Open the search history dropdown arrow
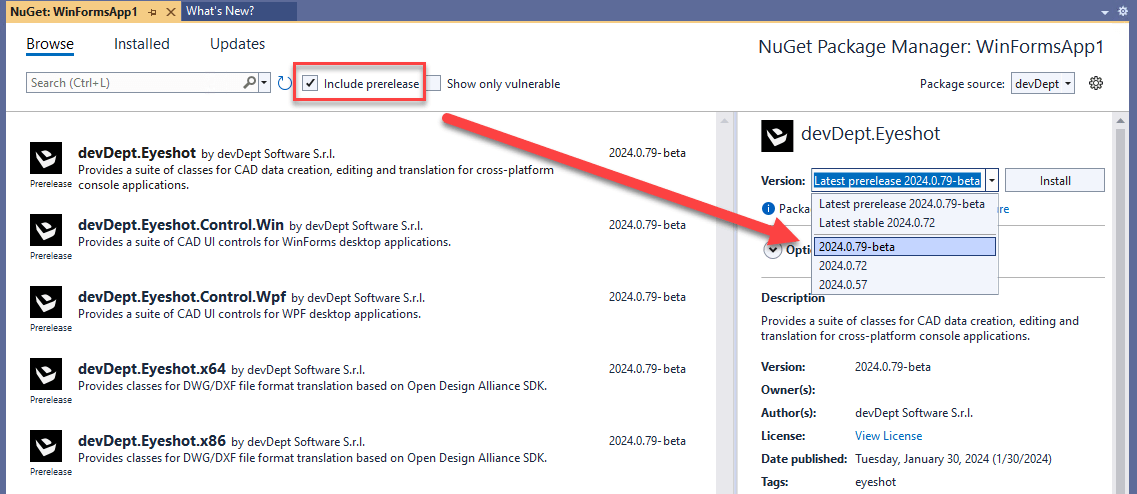The height and width of the screenshot is (494, 1137). pos(265,83)
